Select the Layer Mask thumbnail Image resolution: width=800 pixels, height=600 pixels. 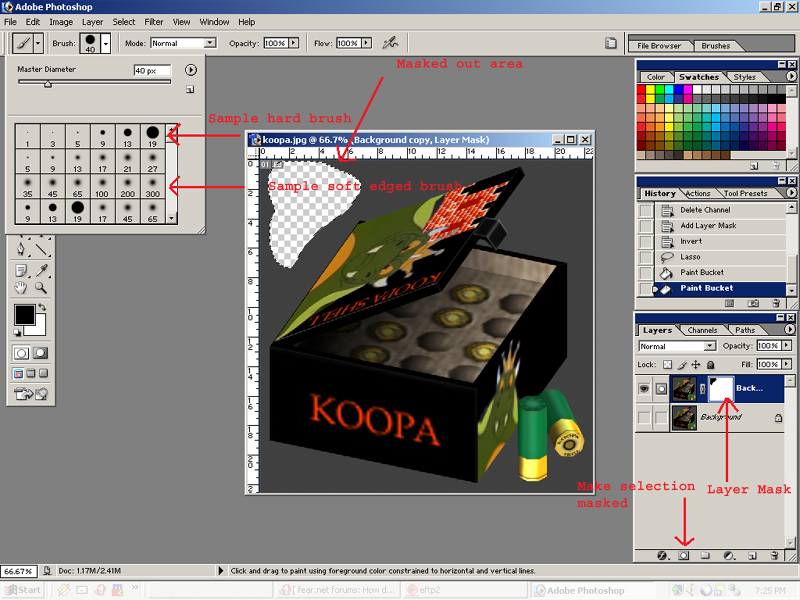722,390
